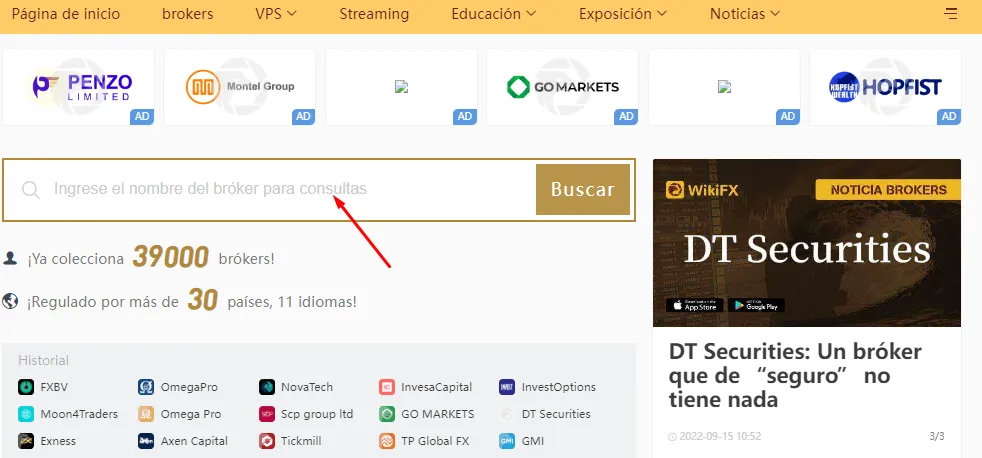The width and height of the screenshot is (982, 458).
Task: Click the InvesaCapital broker logo icon
Action: (387, 387)
